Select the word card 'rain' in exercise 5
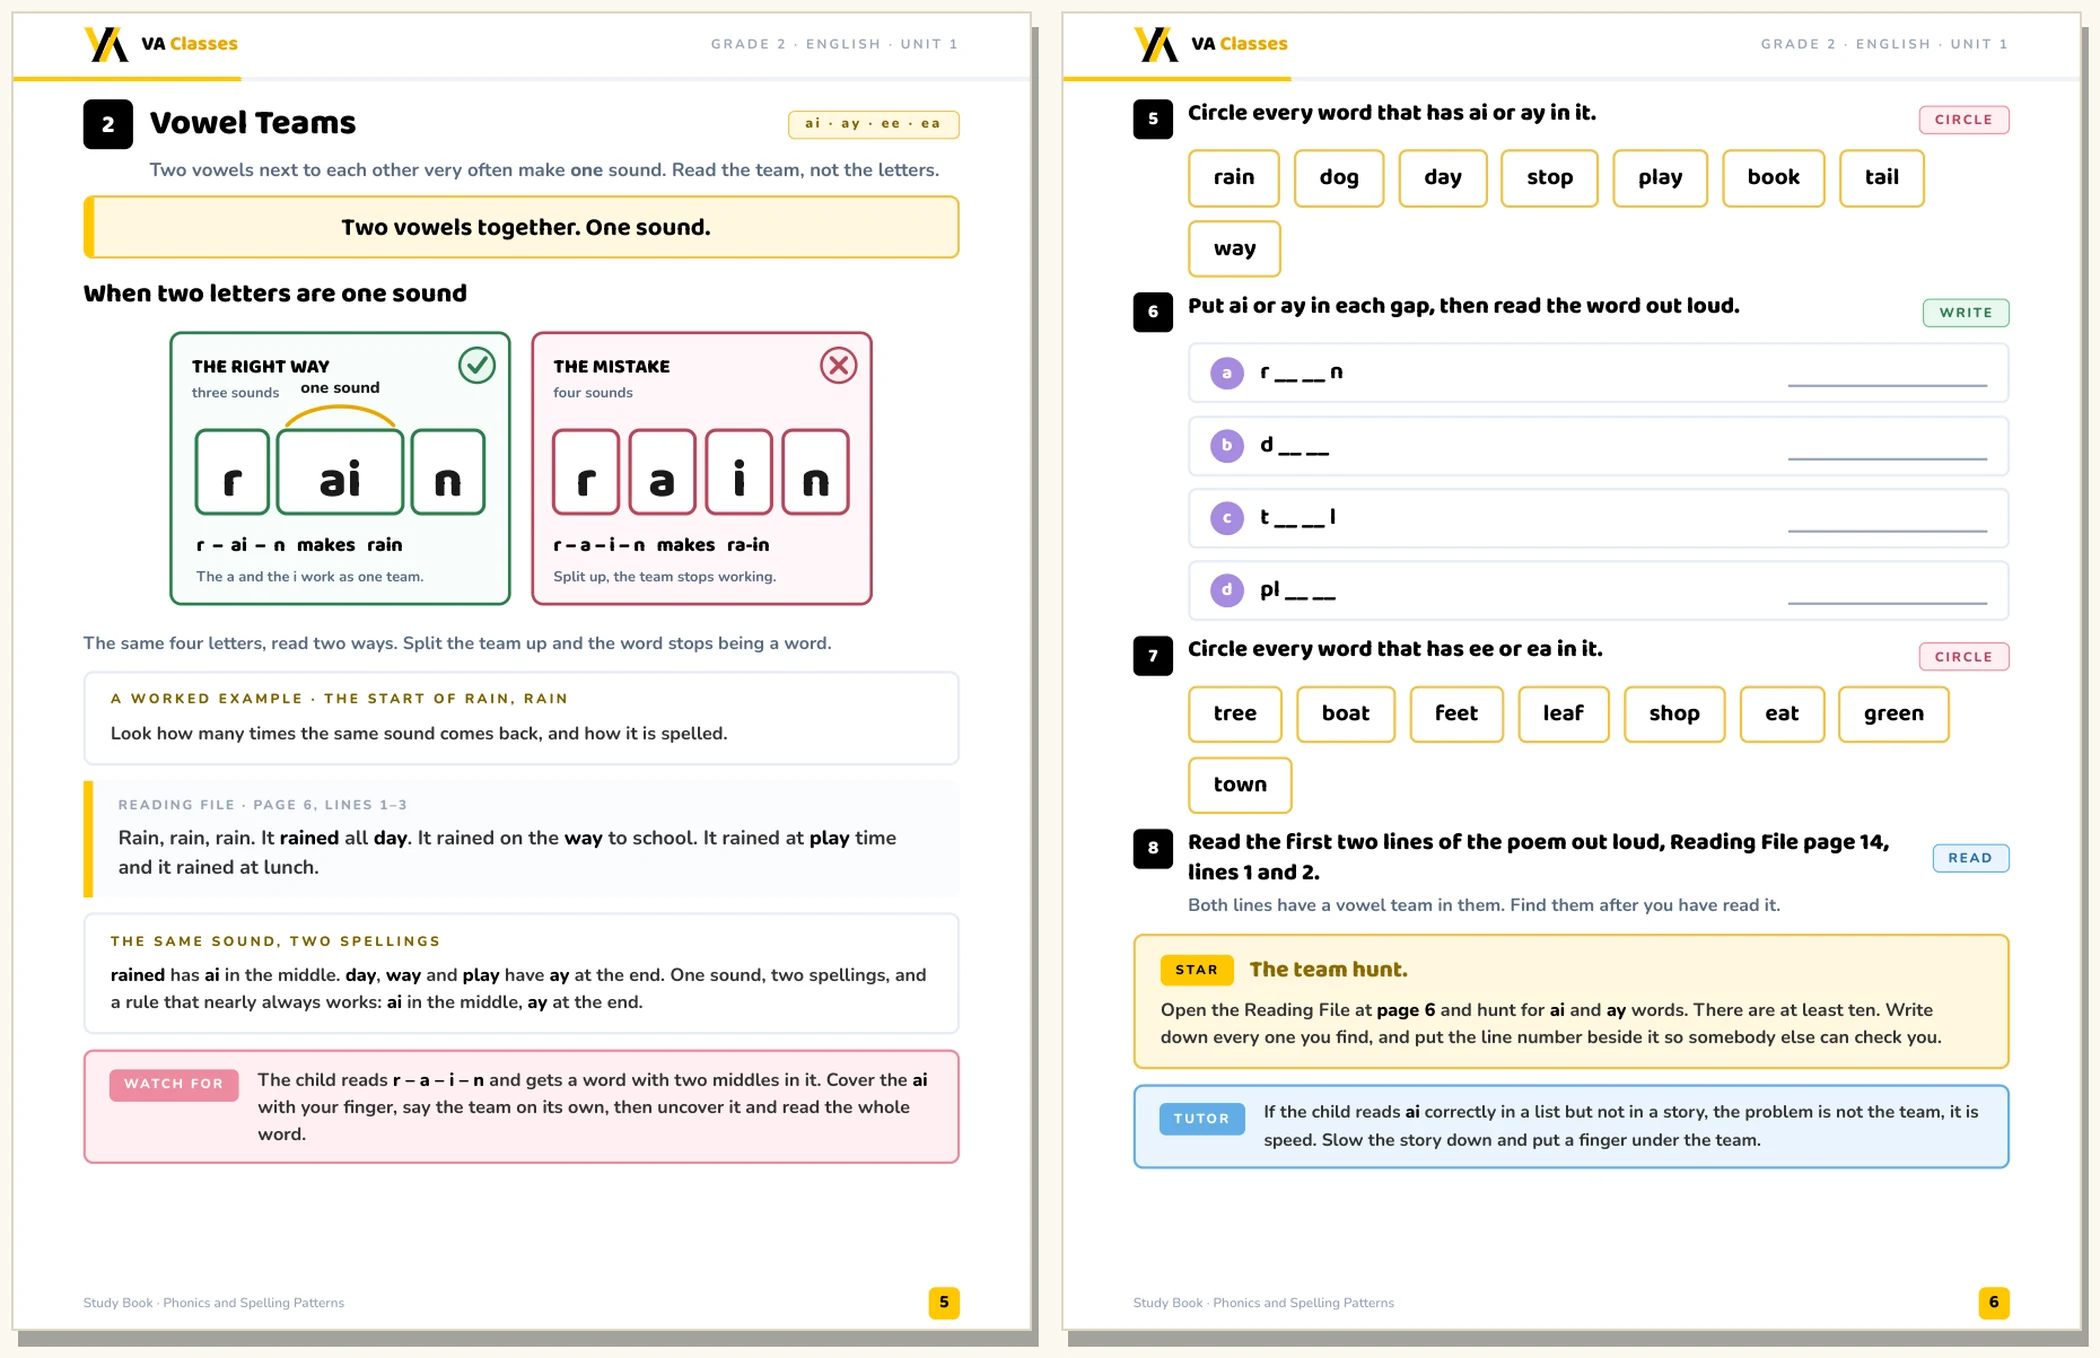Viewport: 2100px width, 1358px height. point(1234,178)
